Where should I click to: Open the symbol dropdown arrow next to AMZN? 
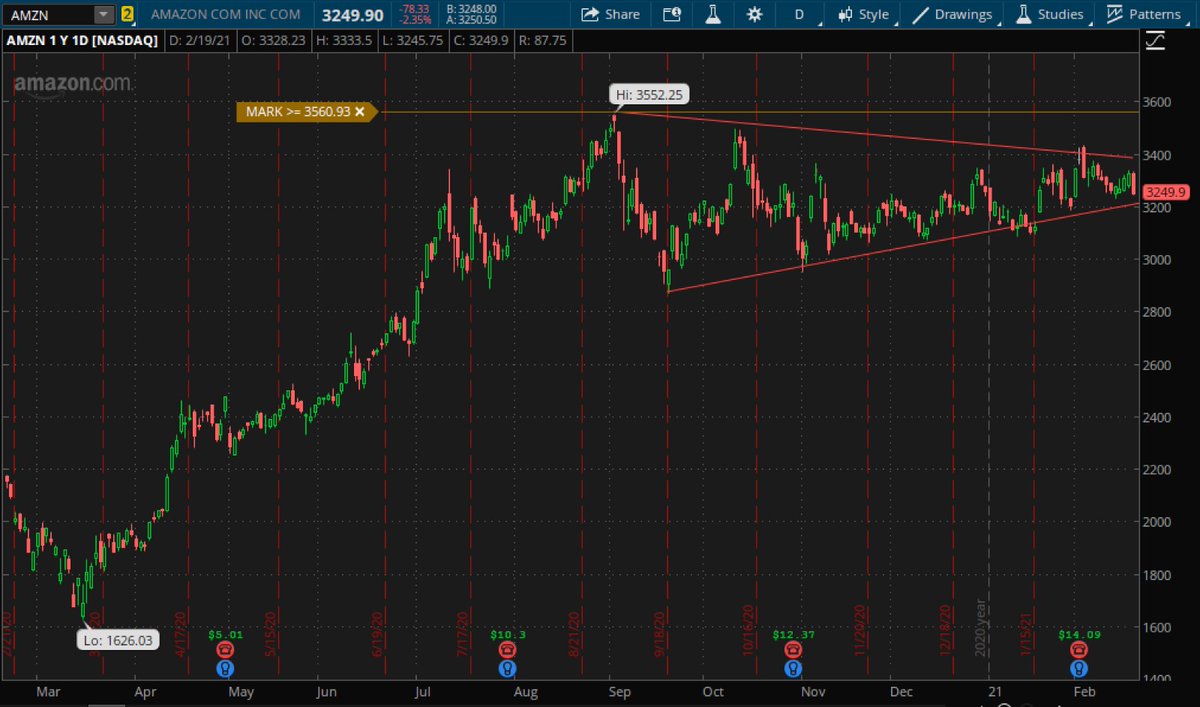point(103,15)
